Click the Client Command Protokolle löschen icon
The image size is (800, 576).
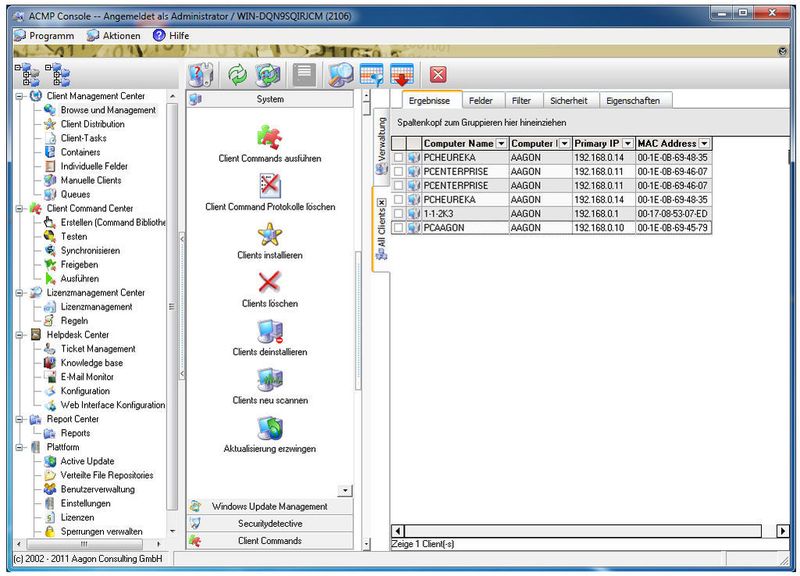(269, 185)
